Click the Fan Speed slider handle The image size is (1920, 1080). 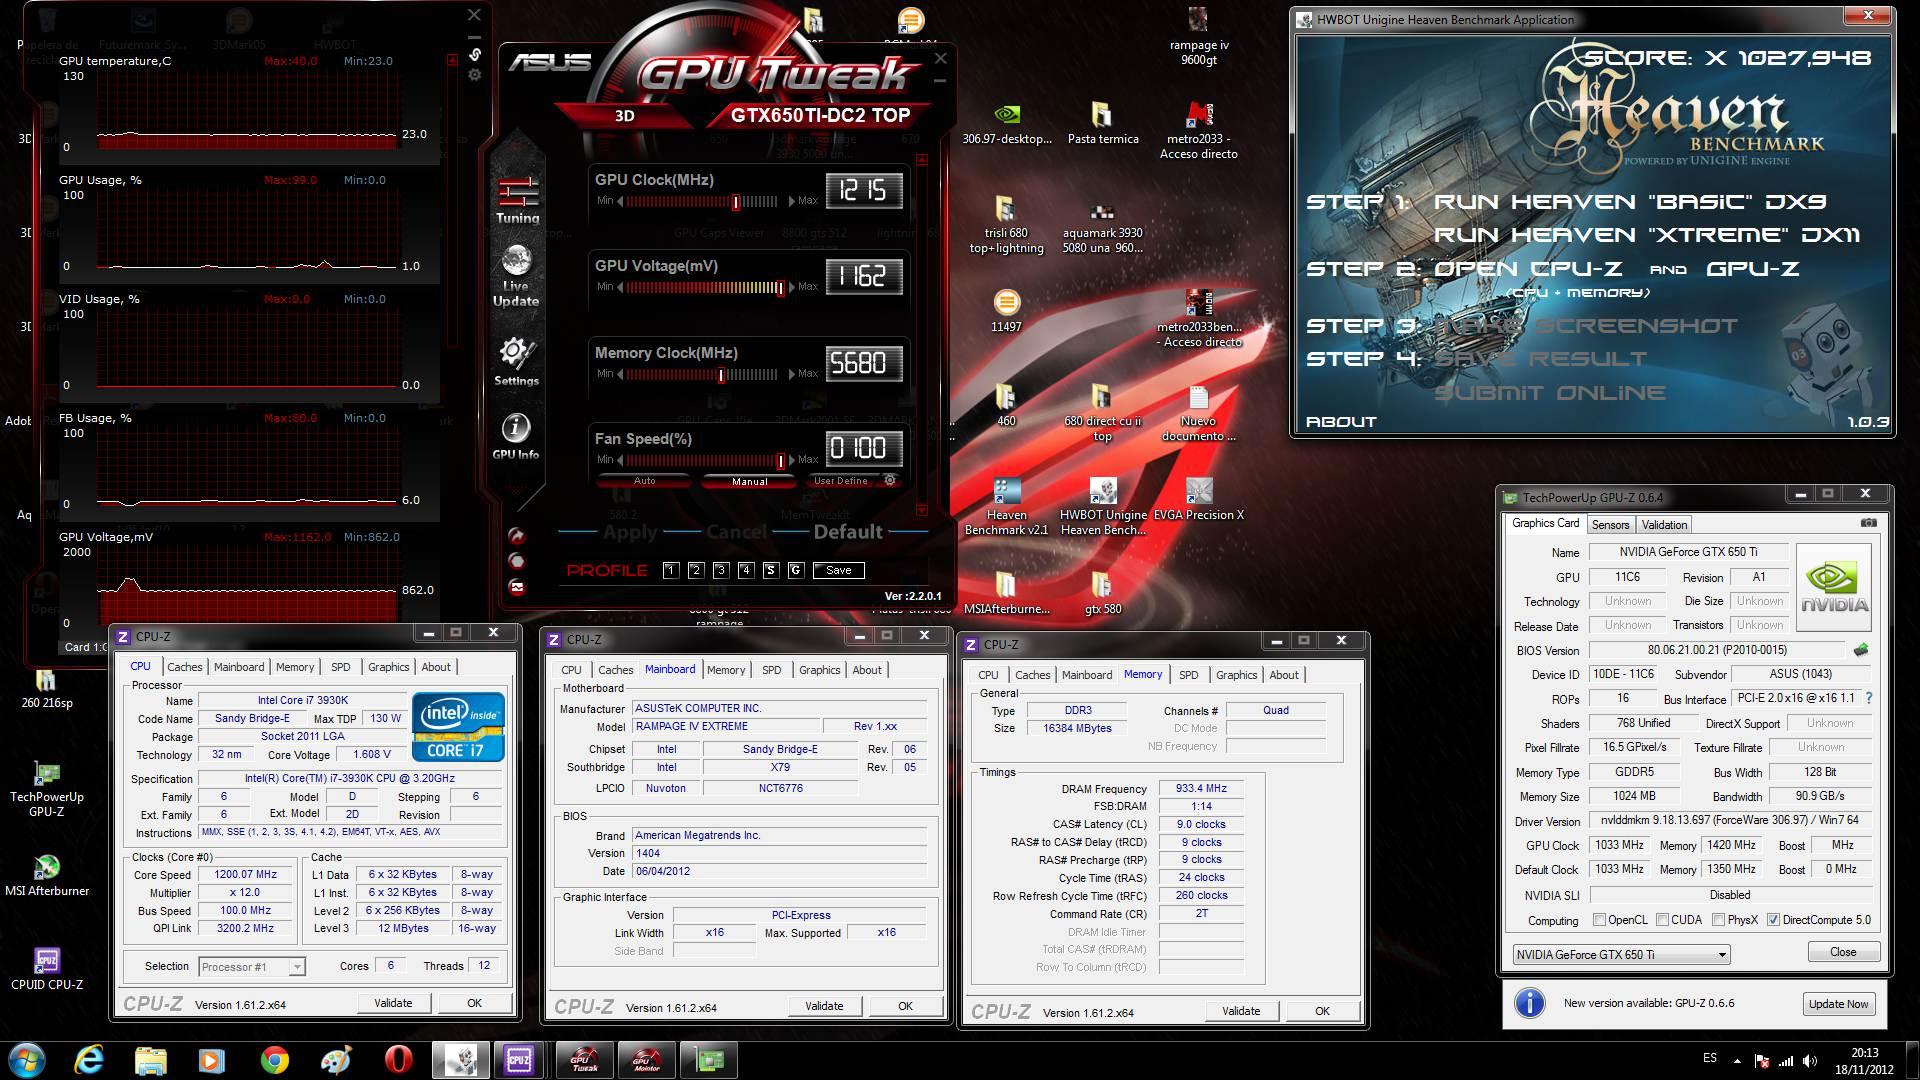(x=780, y=461)
